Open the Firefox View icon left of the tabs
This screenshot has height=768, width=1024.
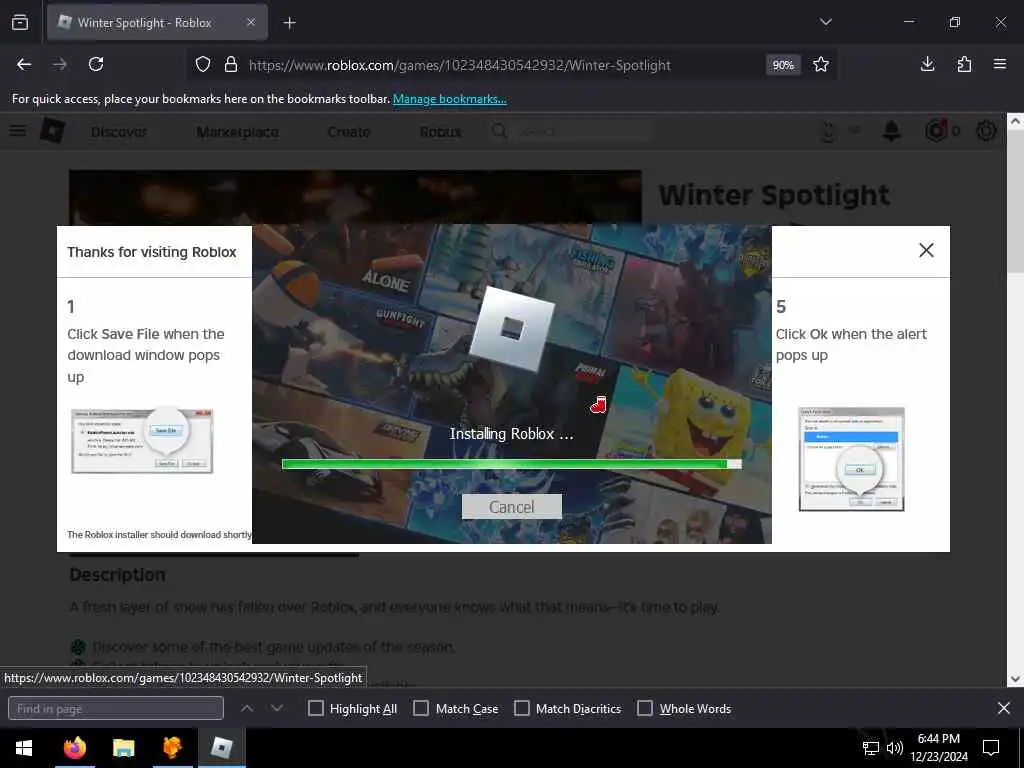point(20,22)
